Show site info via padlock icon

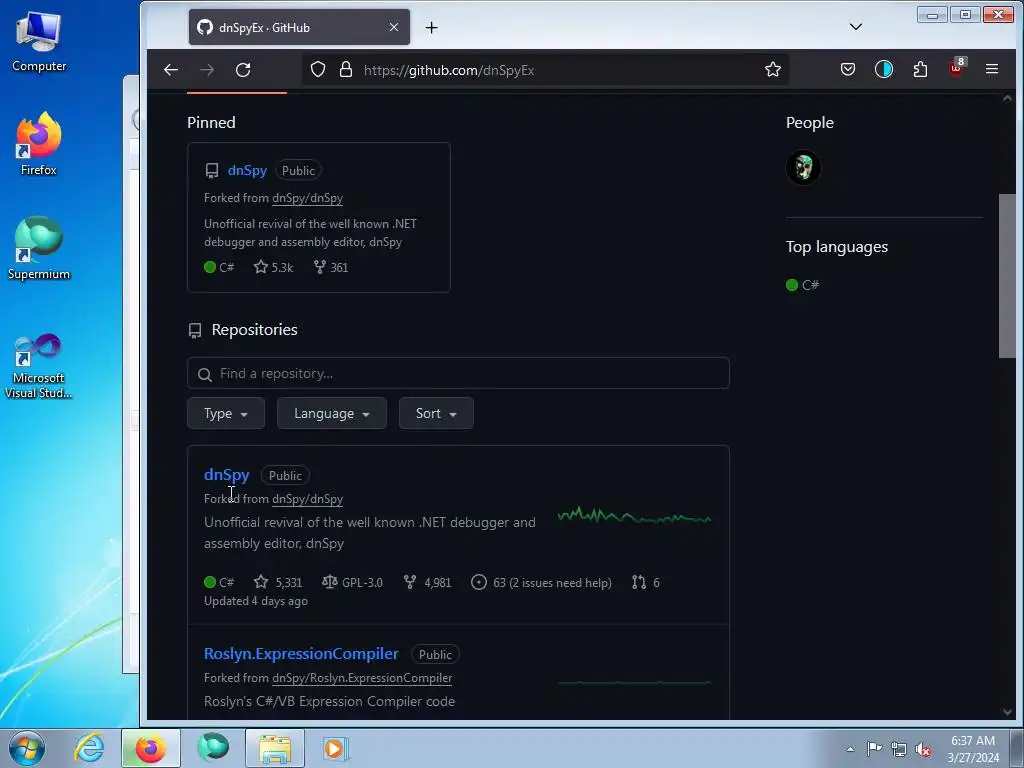pyautogui.click(x=346, y=70)
